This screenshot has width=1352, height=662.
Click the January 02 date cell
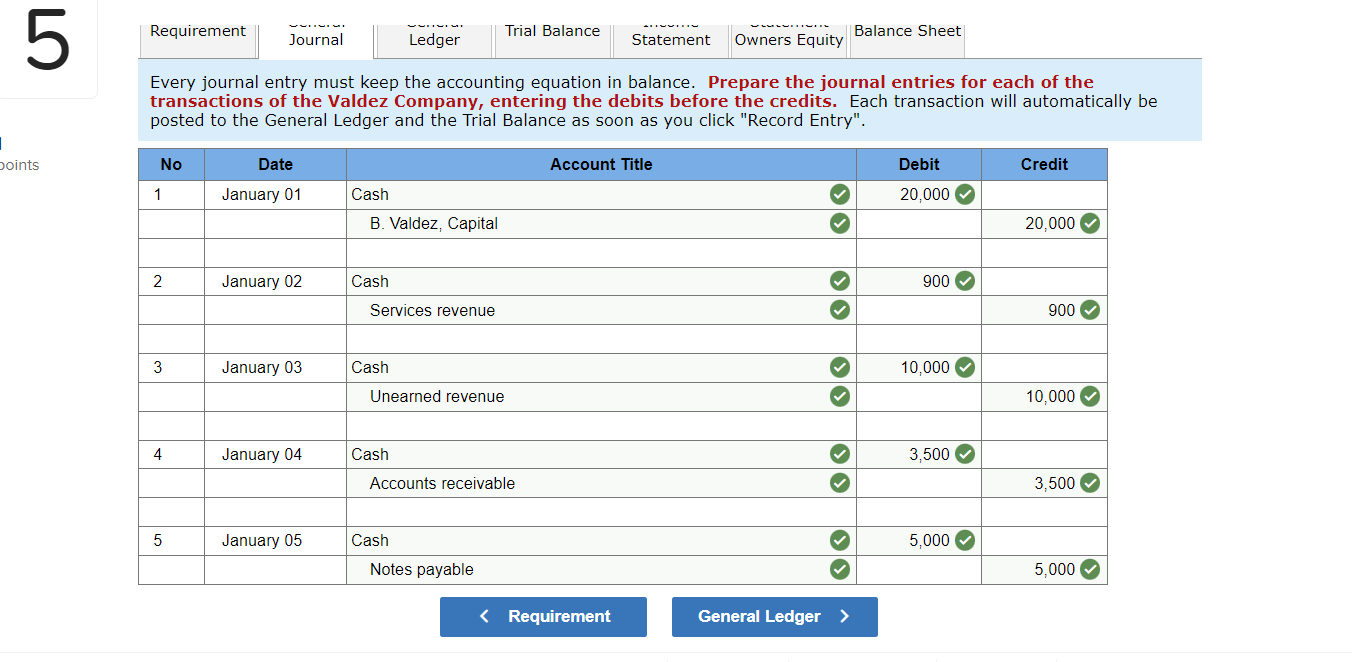(x=275, y=281)
